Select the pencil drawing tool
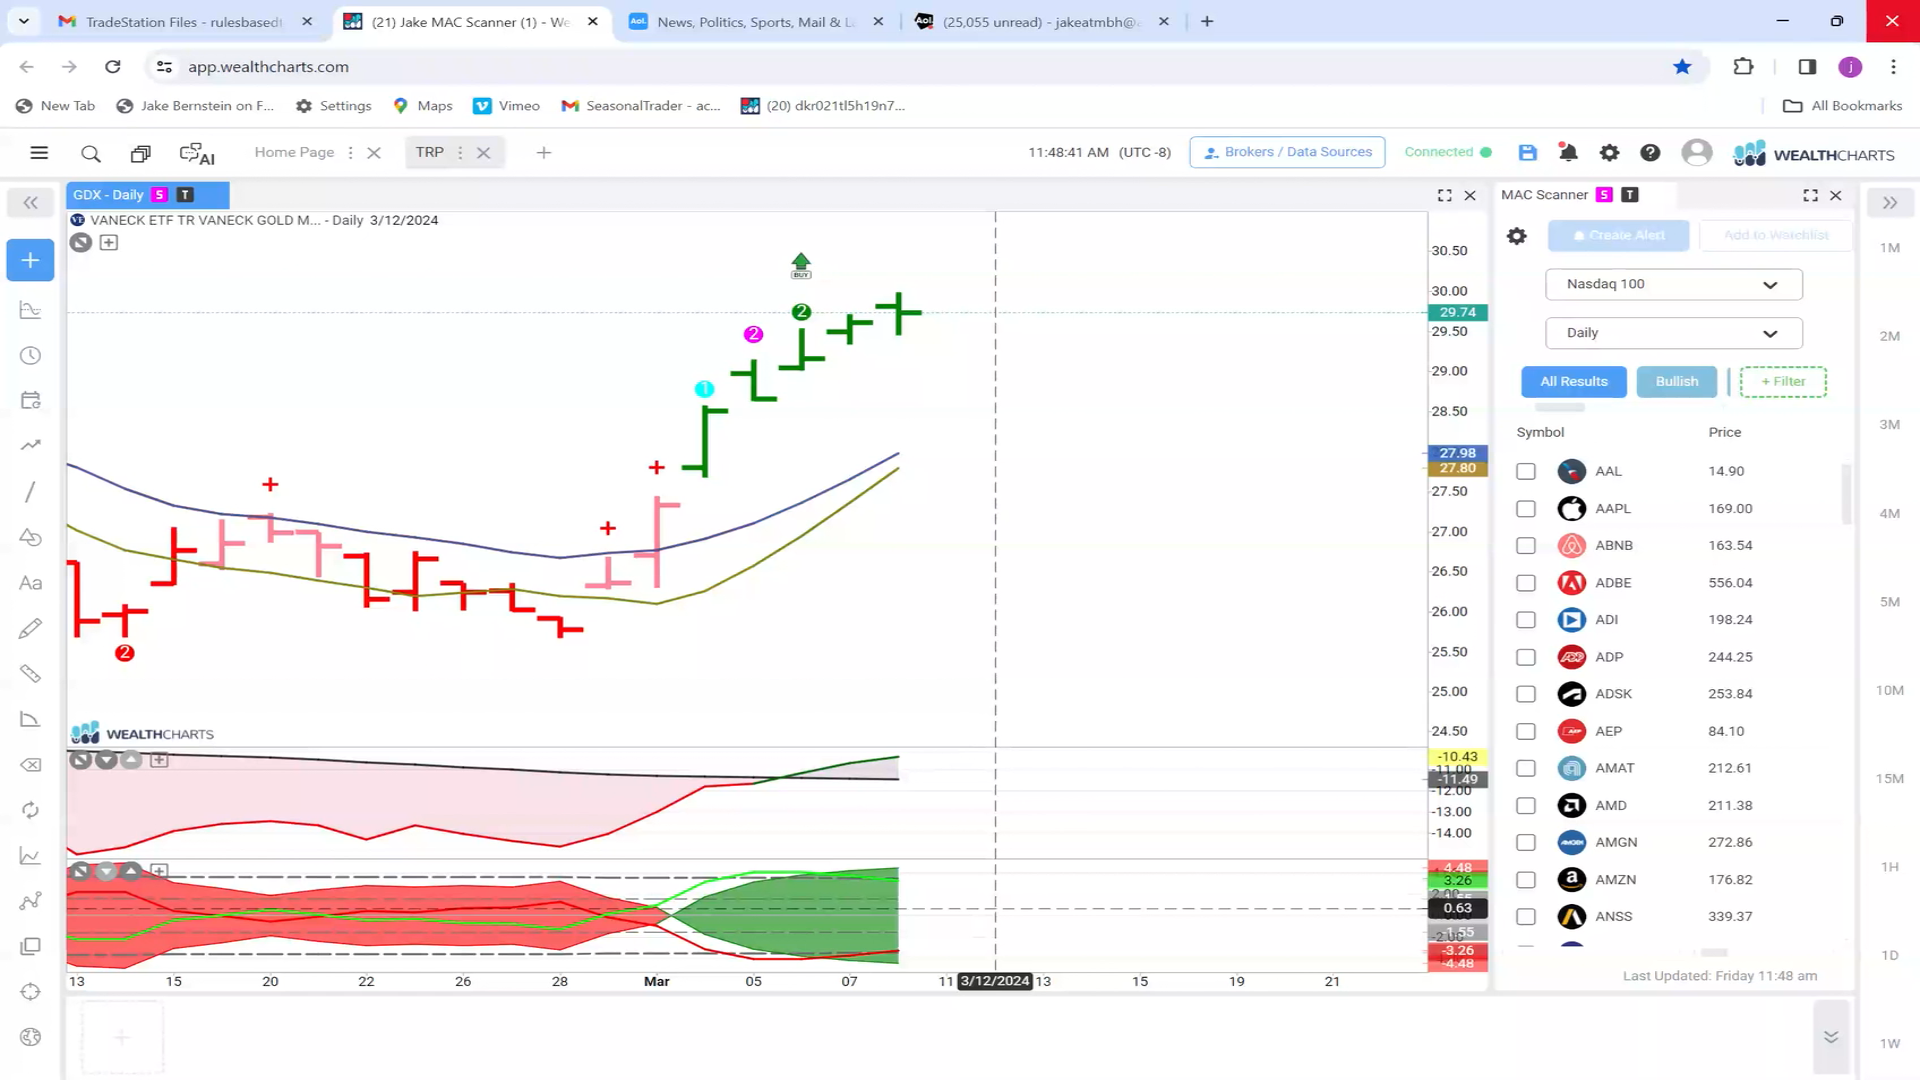The height and width of the screenshot is (1080, 1920). (30, 628)
